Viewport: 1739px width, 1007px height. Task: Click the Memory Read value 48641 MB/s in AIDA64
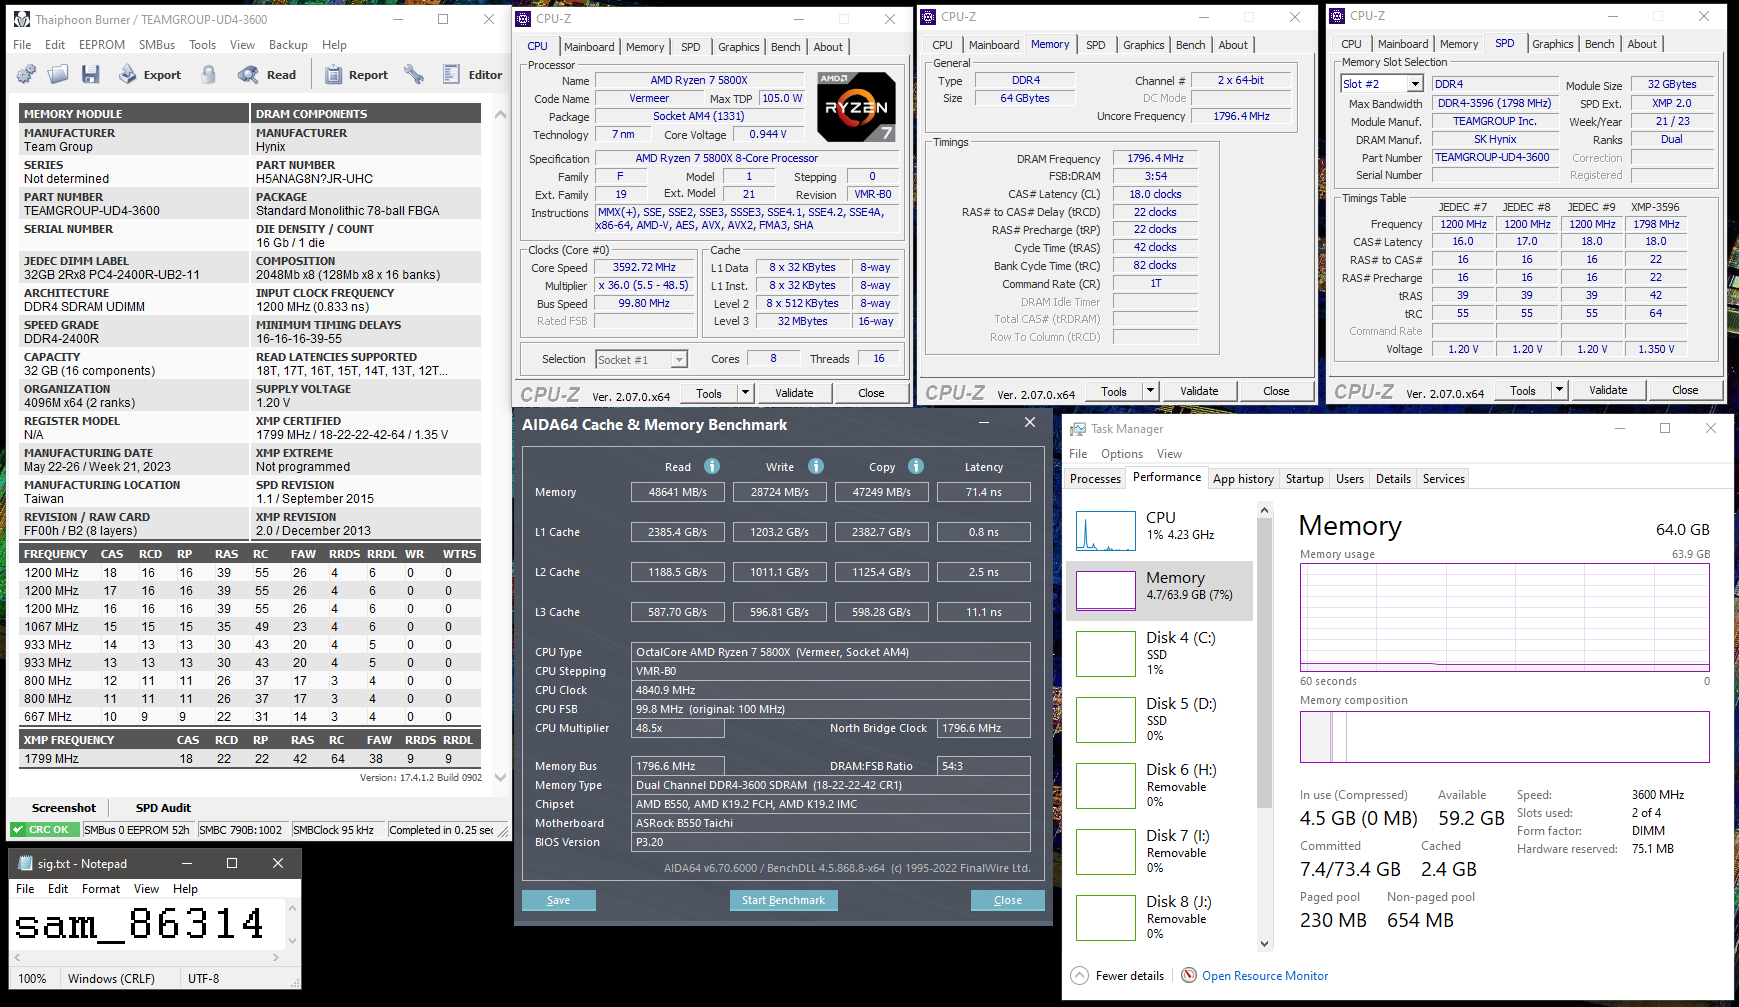678,492
